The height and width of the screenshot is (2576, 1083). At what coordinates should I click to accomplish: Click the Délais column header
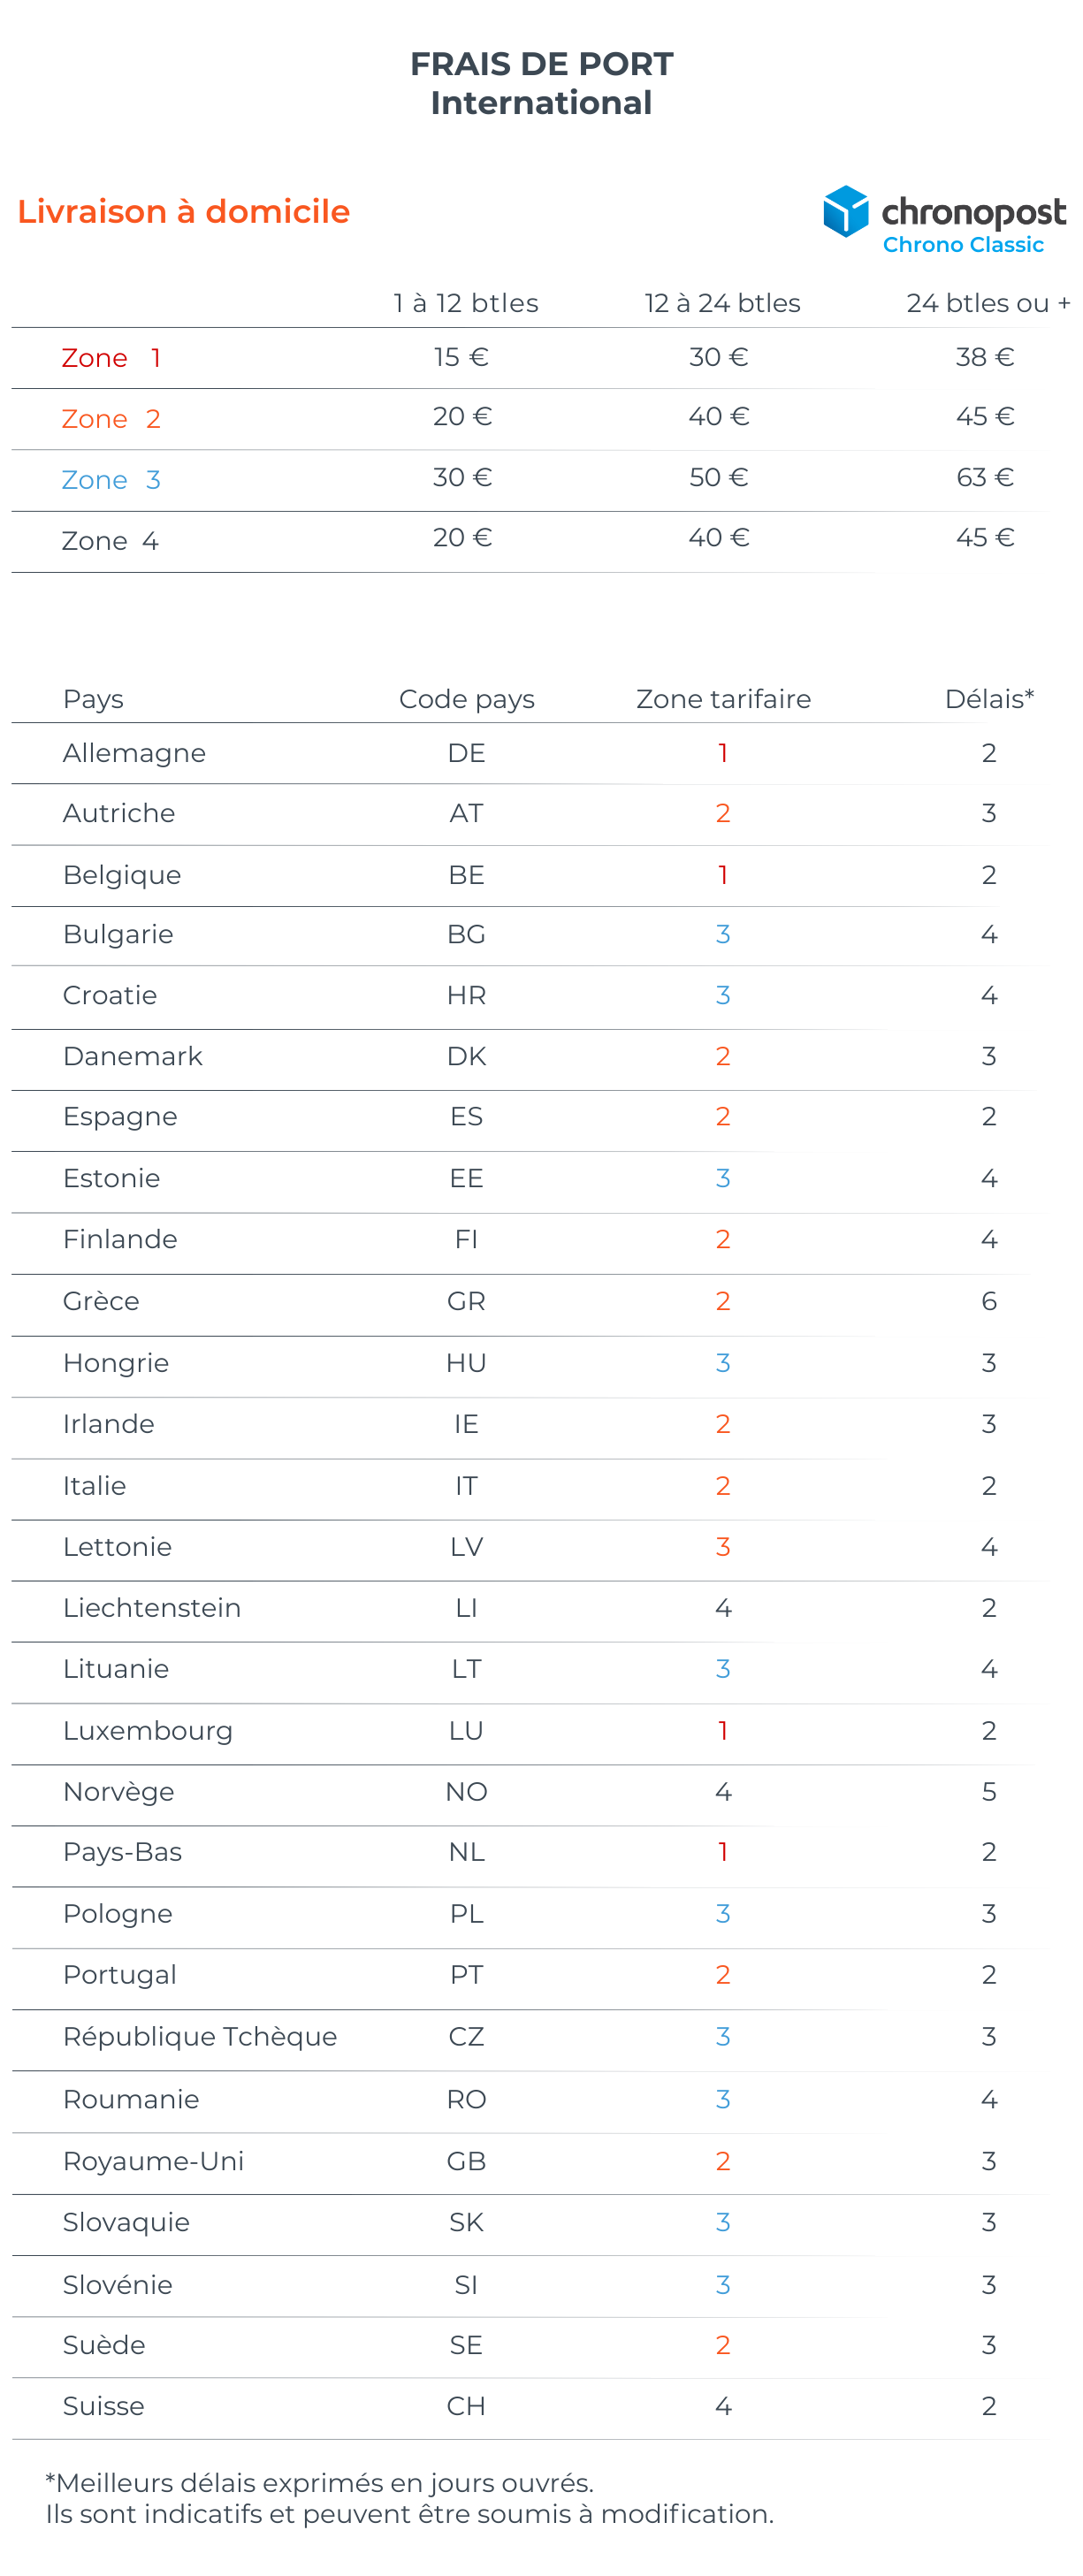(x=988, y=699)
